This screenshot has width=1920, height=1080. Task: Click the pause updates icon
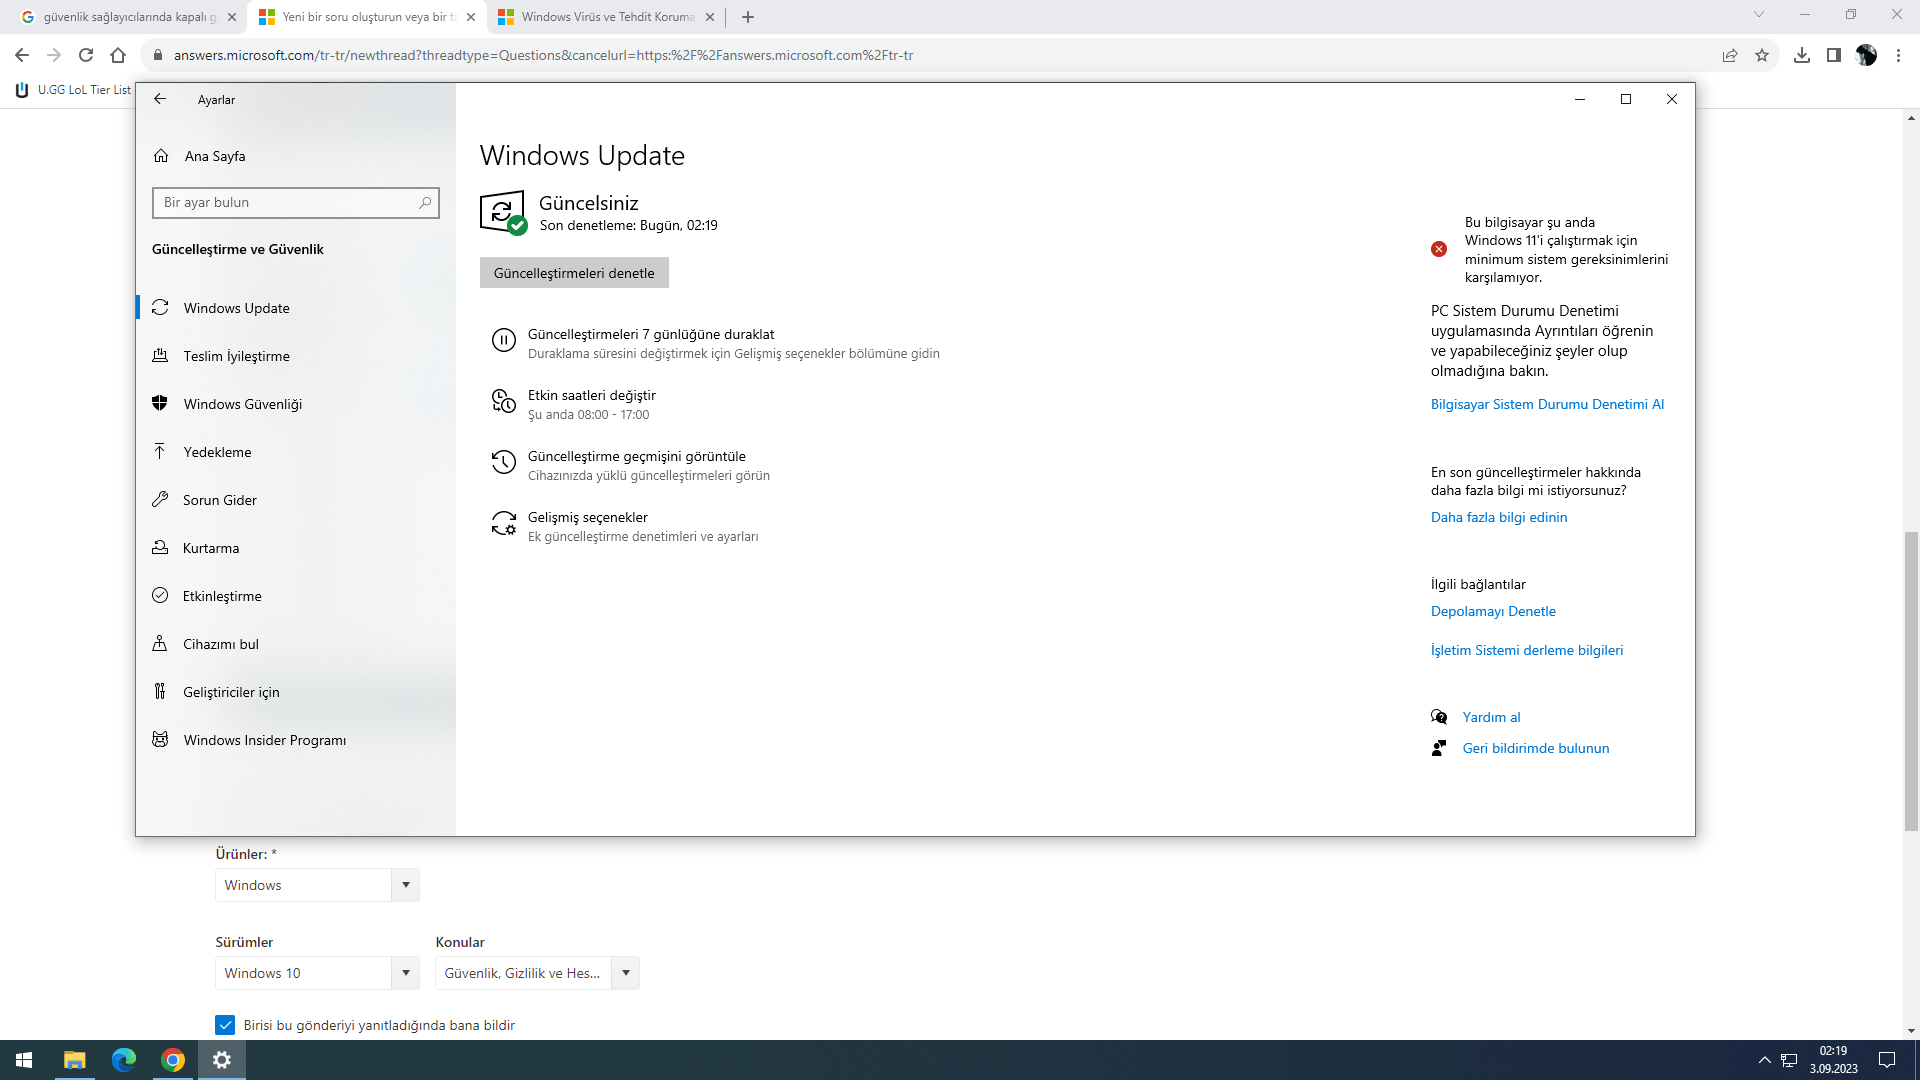503,341
